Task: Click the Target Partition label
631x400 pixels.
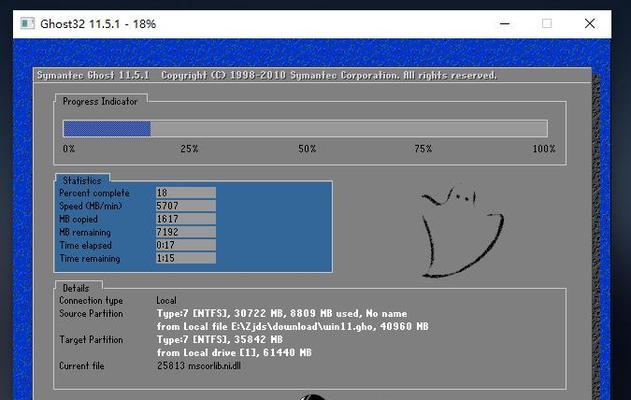Action: coord(91,340)
